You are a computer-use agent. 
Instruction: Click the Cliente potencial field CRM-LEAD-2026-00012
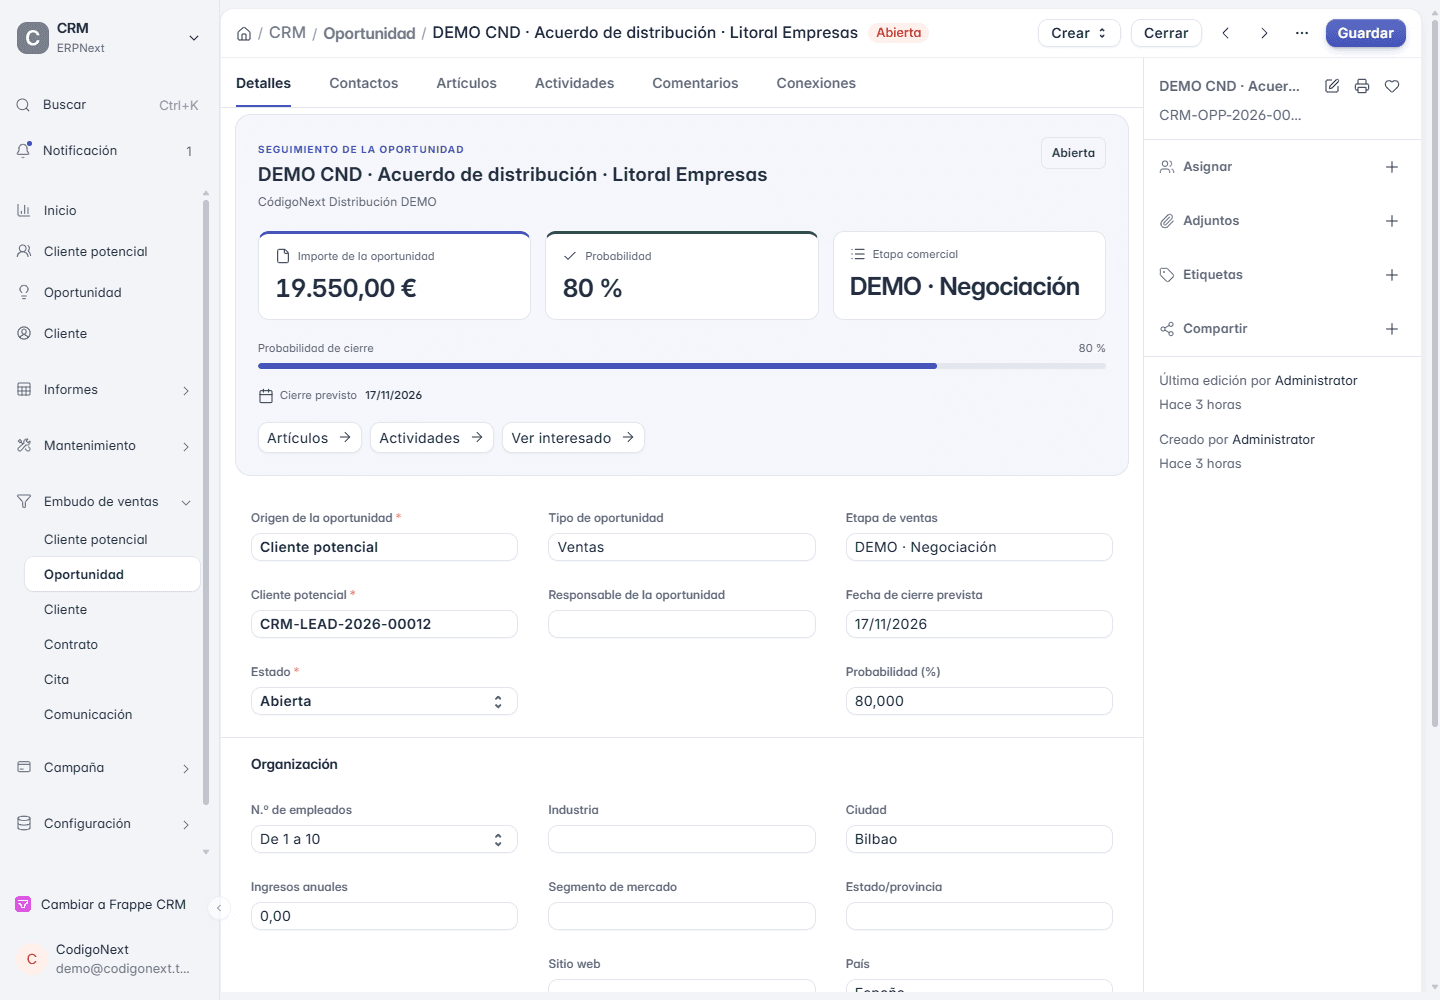click(384, 624)
